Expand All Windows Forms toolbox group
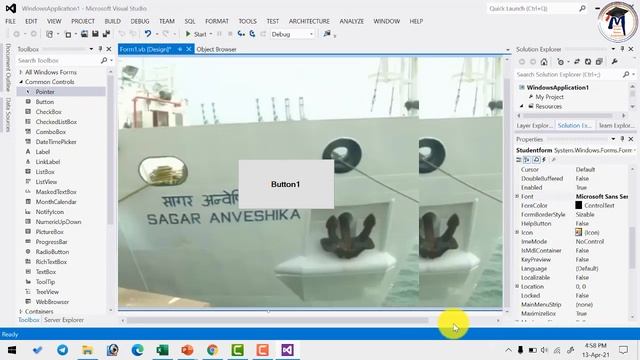Viewport: 640px width, 360px height. (x=20, y=72)
